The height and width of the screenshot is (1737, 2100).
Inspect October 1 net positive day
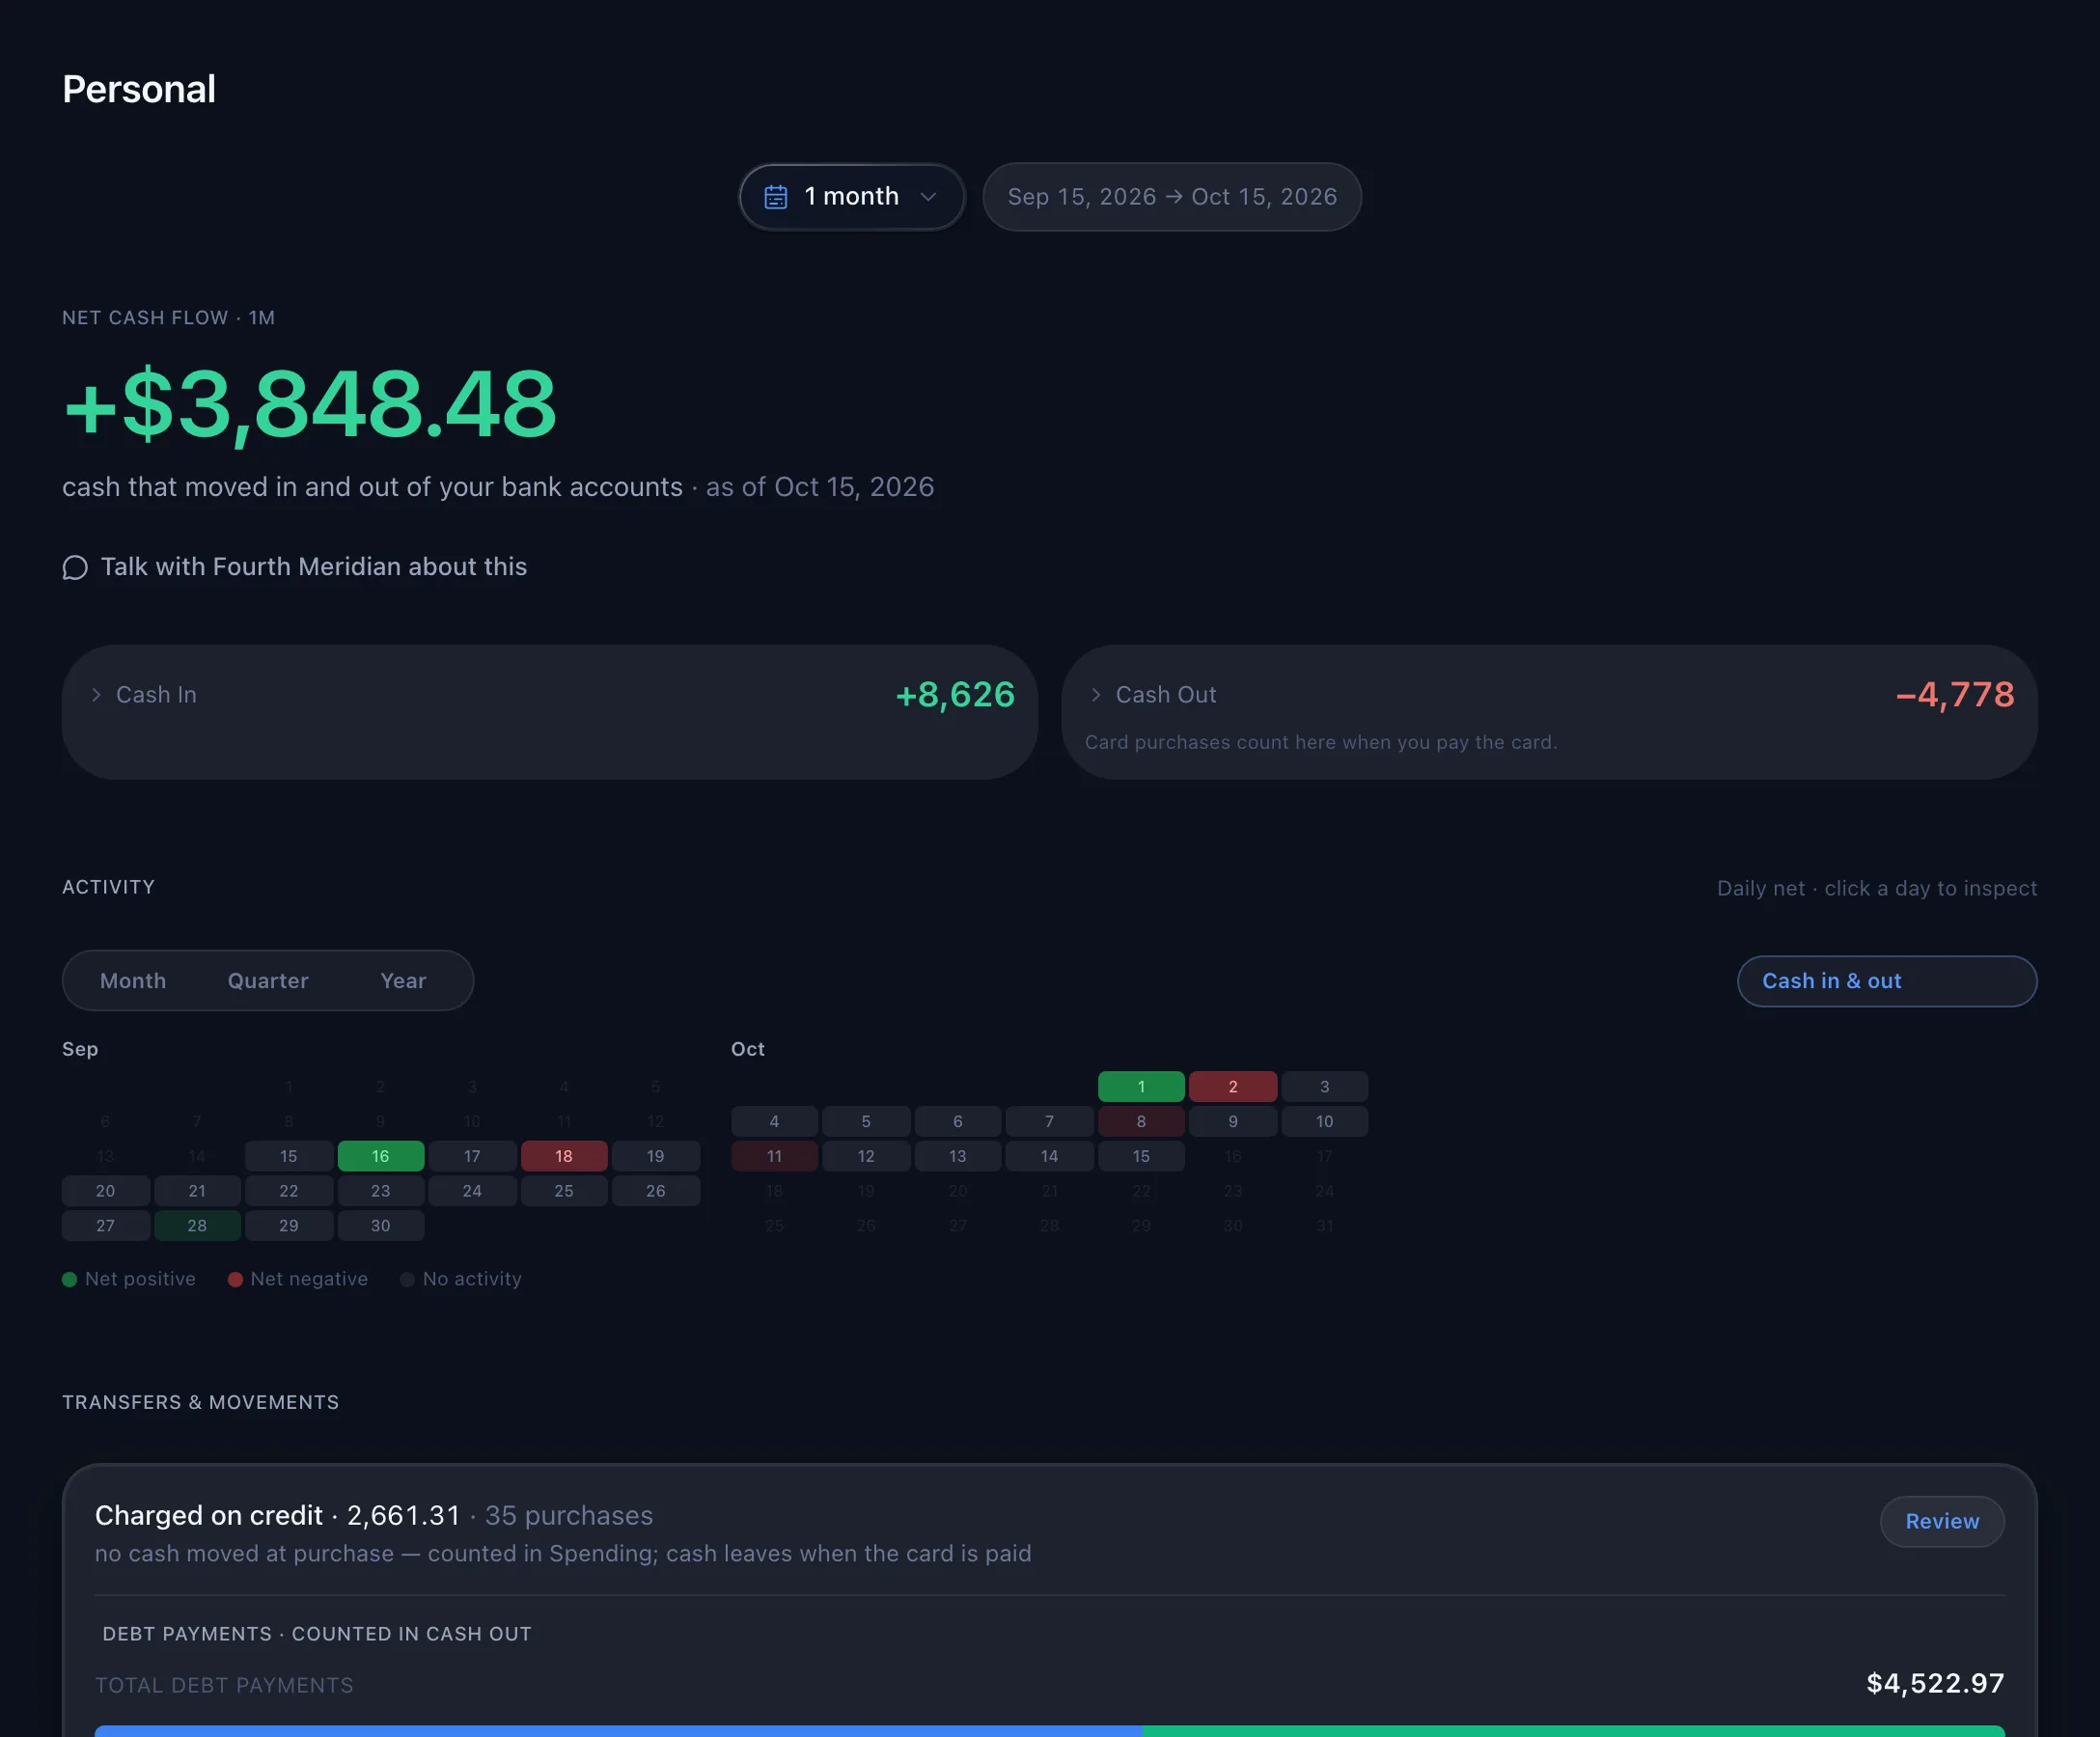tap(1141, 1086)
